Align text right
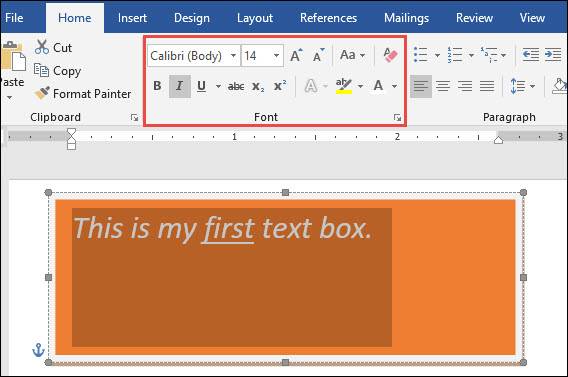This screenshot has height=377, width=568. [465, 86]
